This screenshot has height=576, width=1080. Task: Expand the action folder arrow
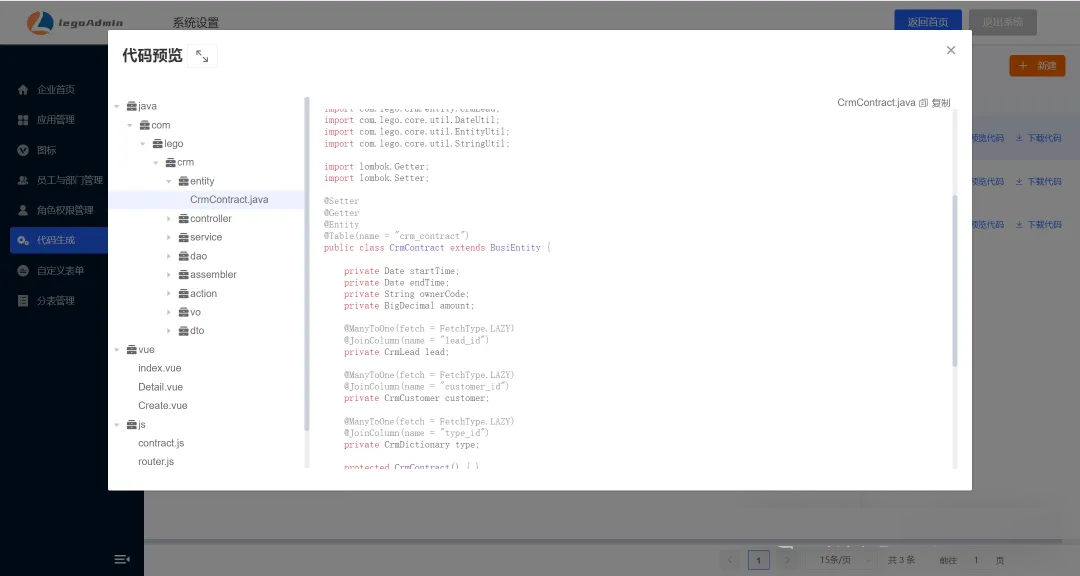click(x=169, y=294)
